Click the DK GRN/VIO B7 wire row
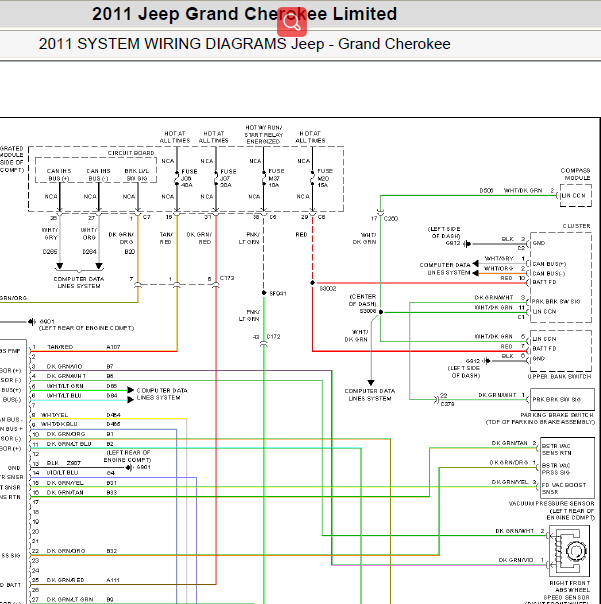The image size is (601, 604). pos(80,366)
